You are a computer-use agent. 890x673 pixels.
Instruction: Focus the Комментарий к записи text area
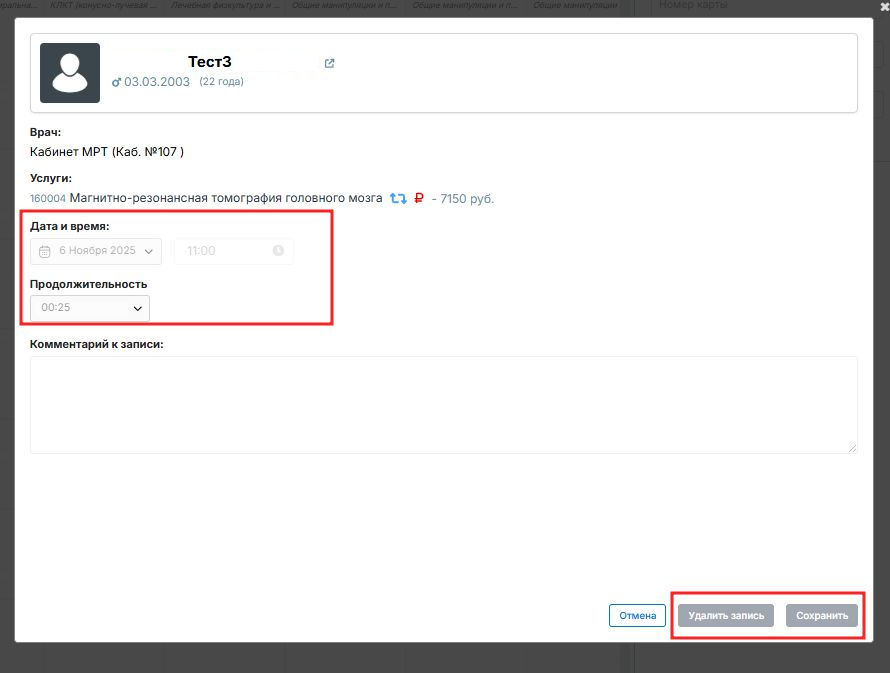coord(443,405)
